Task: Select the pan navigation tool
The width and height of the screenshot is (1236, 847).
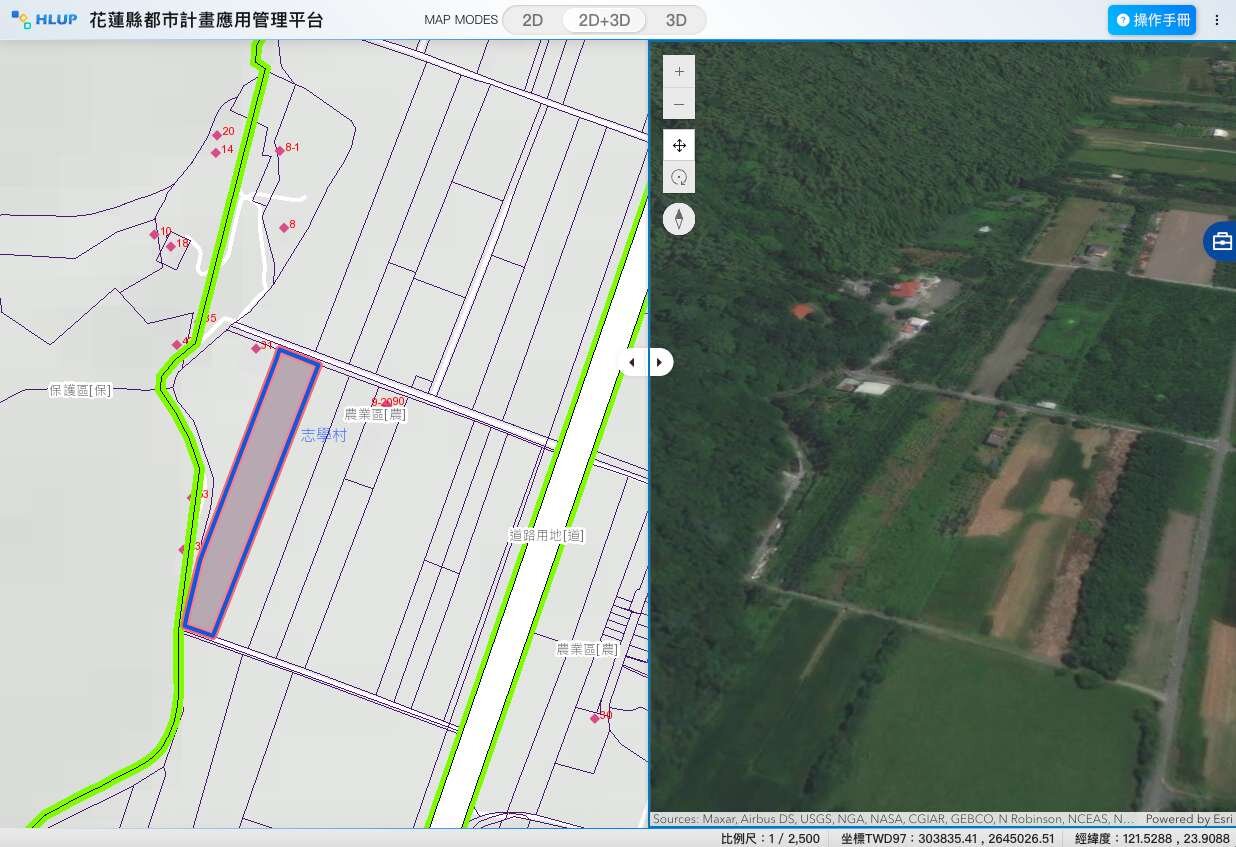Action: [x=679, y=146]
